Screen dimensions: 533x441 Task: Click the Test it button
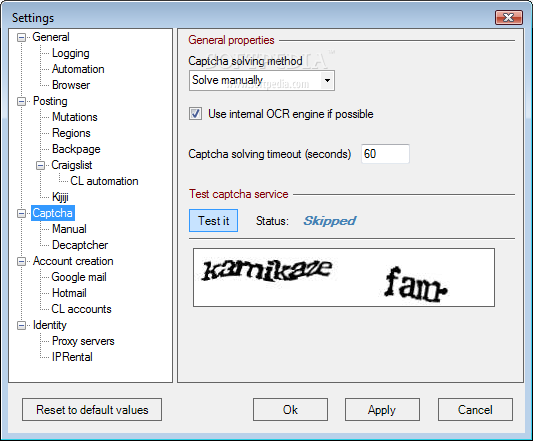click(x=213, y=221)
